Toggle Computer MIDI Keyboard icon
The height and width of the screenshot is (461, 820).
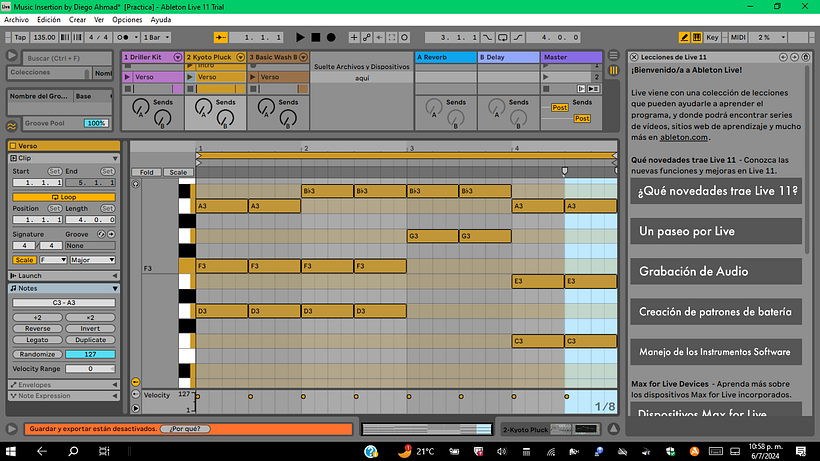[697, 37]
